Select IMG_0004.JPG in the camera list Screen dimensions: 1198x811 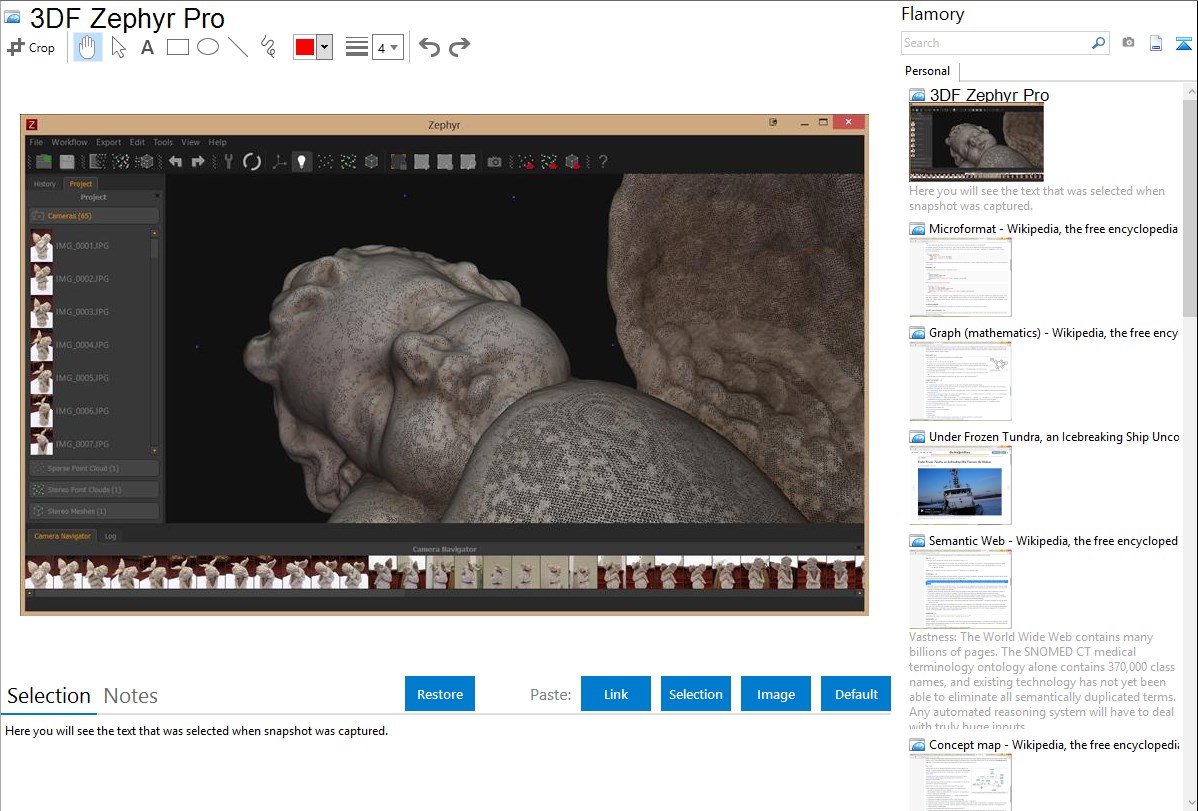(x=83, y=345)
